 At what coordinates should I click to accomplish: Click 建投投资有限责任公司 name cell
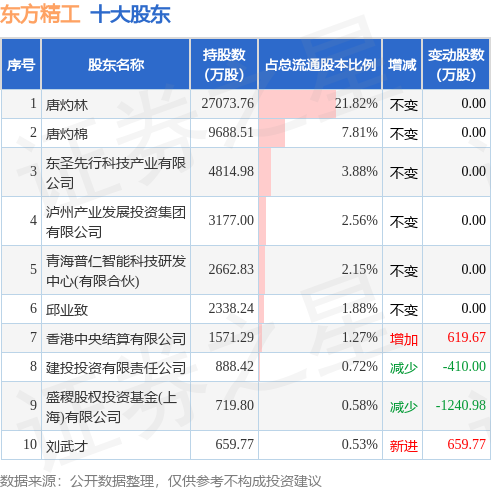click(x=116, y=368)
